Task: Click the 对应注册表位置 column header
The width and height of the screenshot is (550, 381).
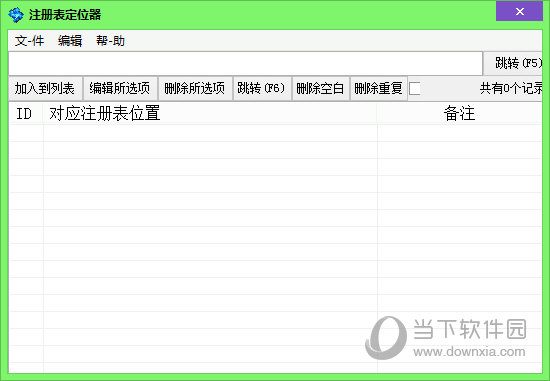Action: coord(210,114)
